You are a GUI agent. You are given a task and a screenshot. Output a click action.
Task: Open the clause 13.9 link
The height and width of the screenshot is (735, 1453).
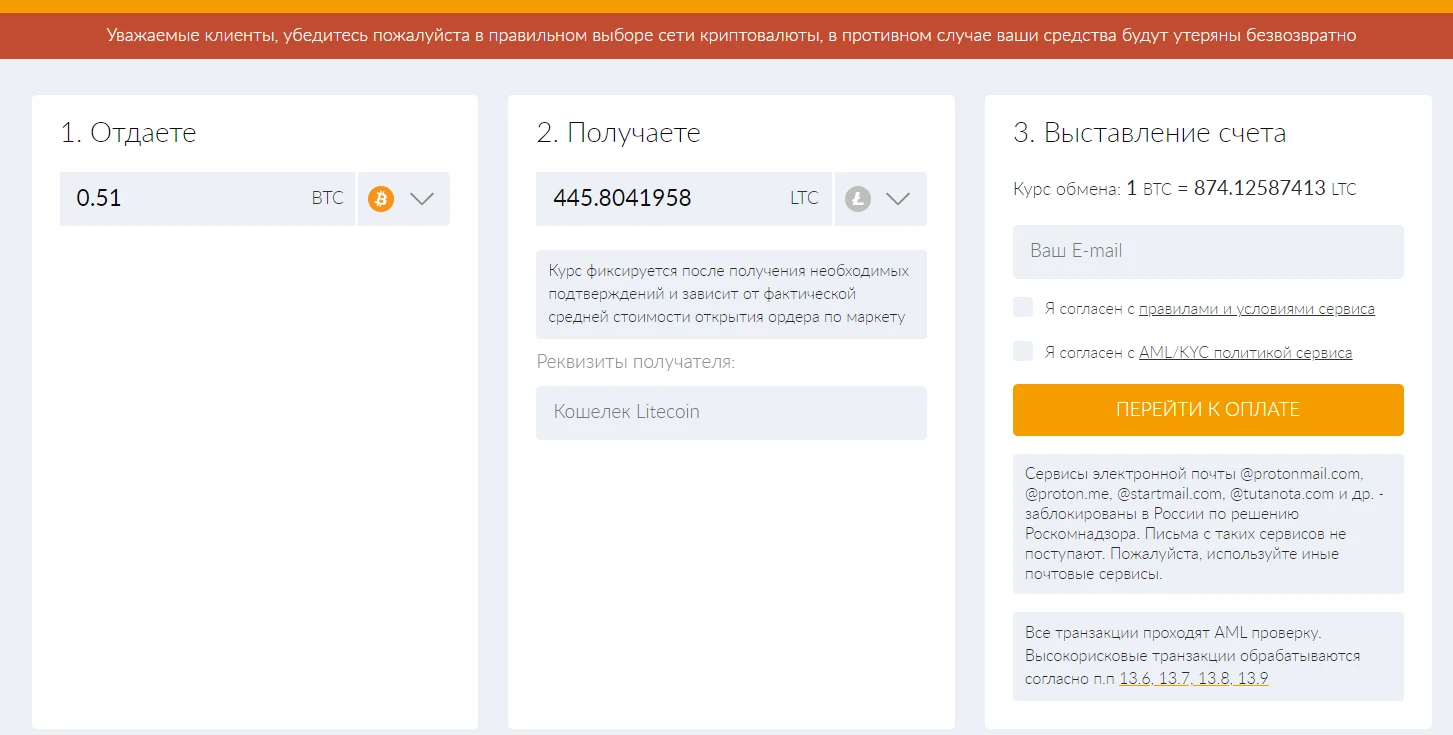[1253, 679]
